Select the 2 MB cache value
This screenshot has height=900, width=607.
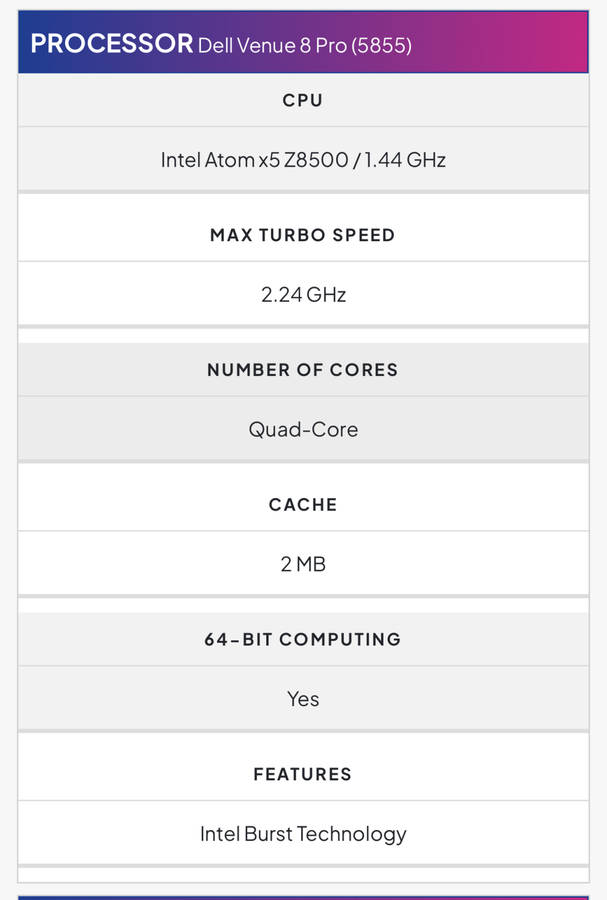303,564
